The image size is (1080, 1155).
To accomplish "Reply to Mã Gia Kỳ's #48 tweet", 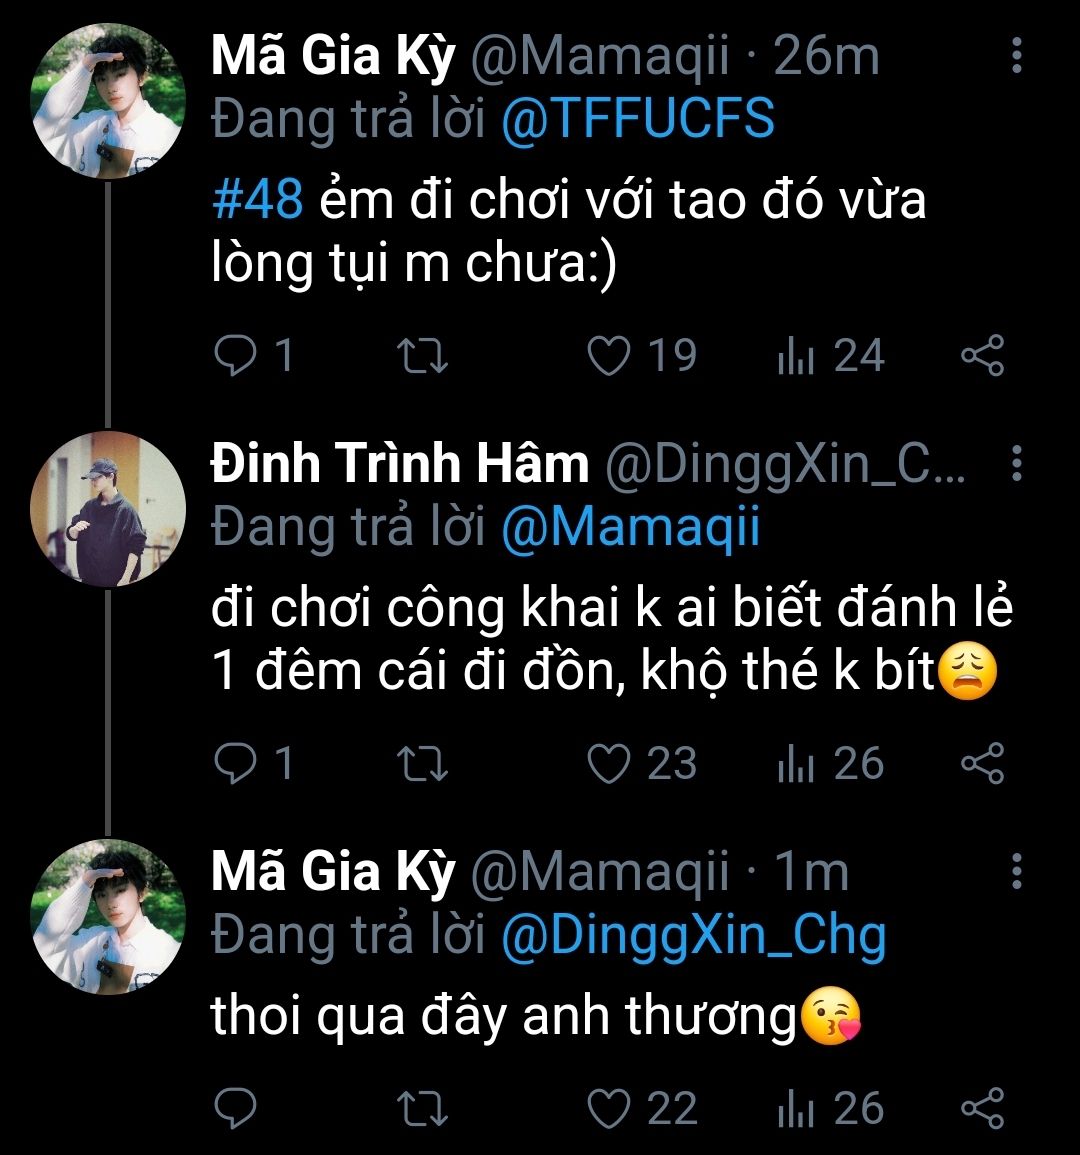I will pyautogui.click(x=236, y=356).
